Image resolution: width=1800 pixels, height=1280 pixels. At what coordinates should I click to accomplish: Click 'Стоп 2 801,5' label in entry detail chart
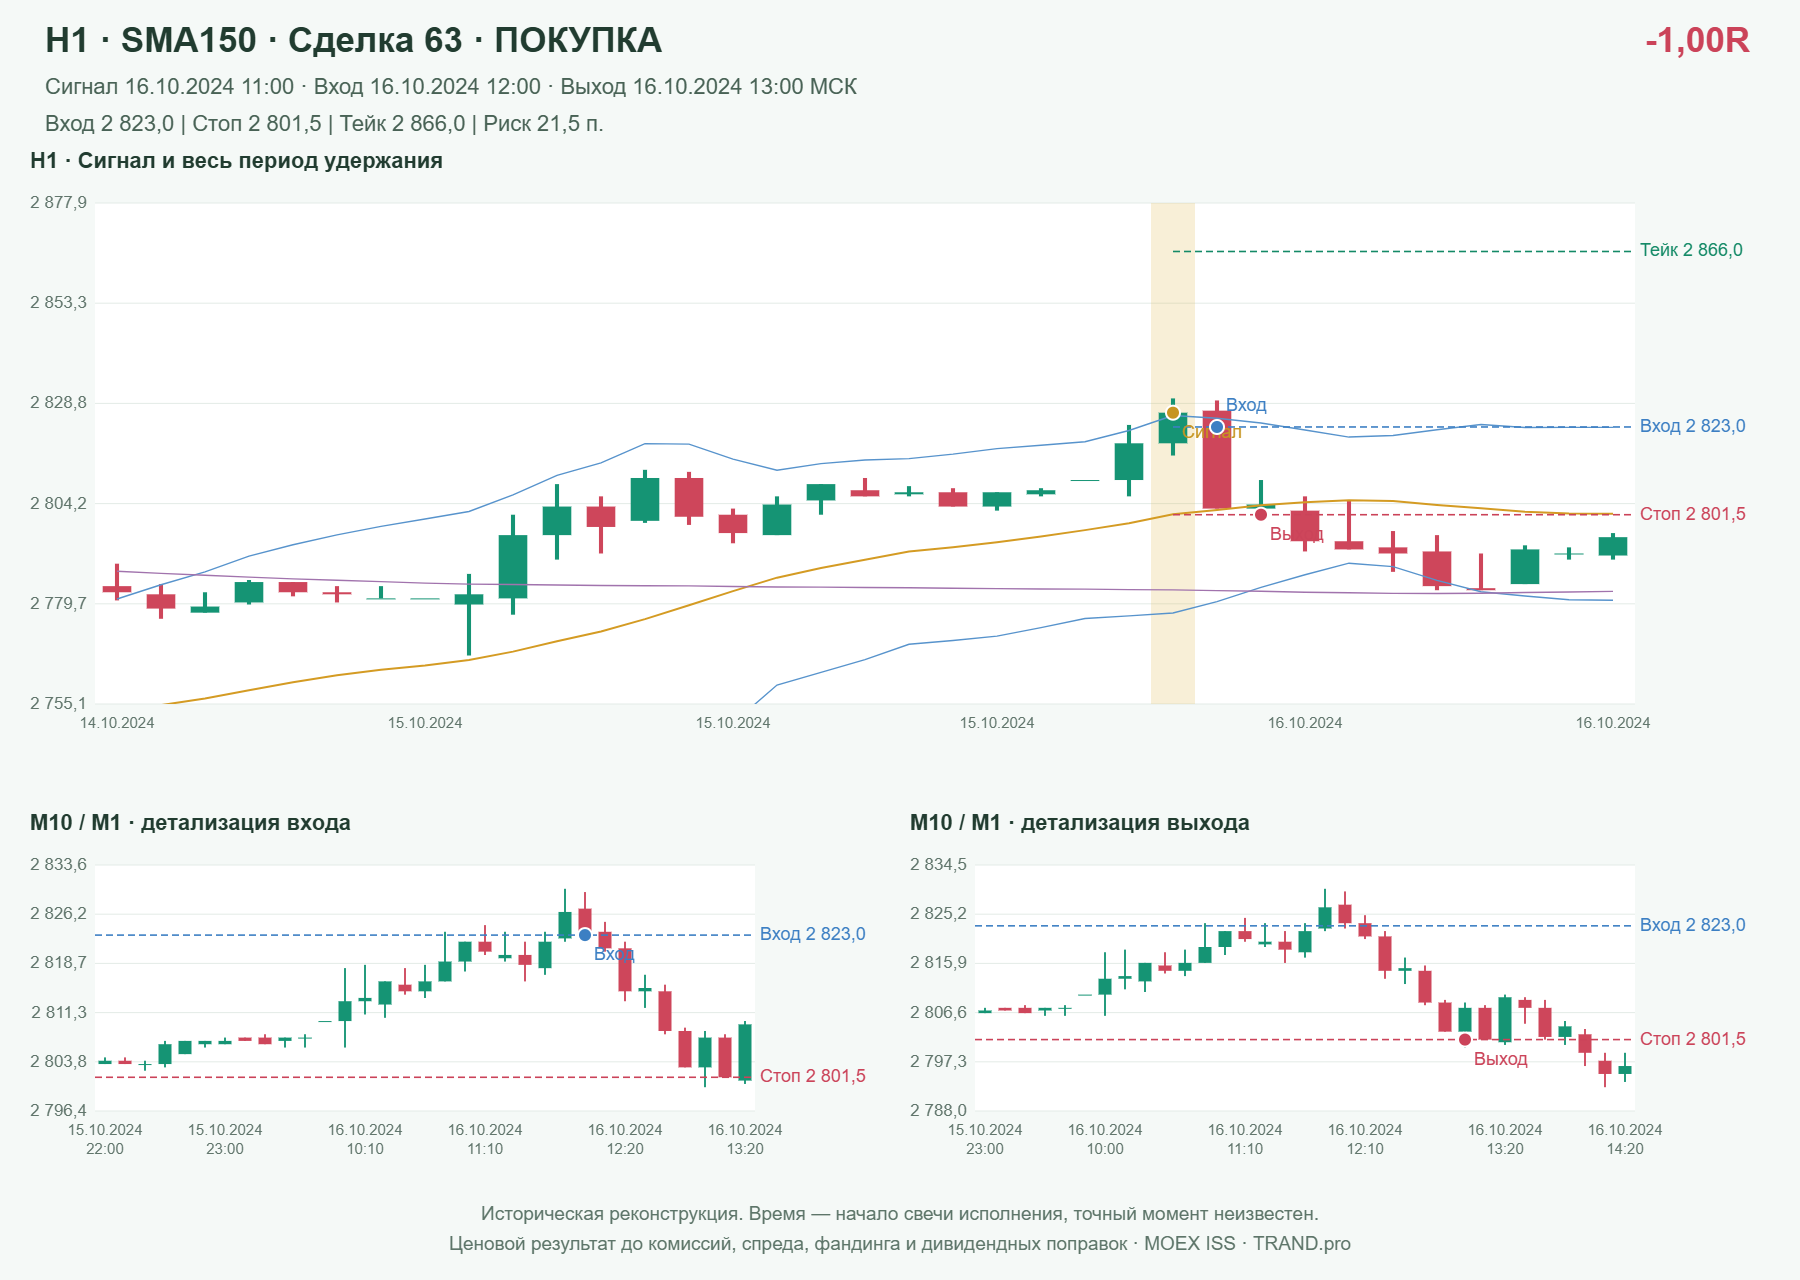coord(812,1076)
